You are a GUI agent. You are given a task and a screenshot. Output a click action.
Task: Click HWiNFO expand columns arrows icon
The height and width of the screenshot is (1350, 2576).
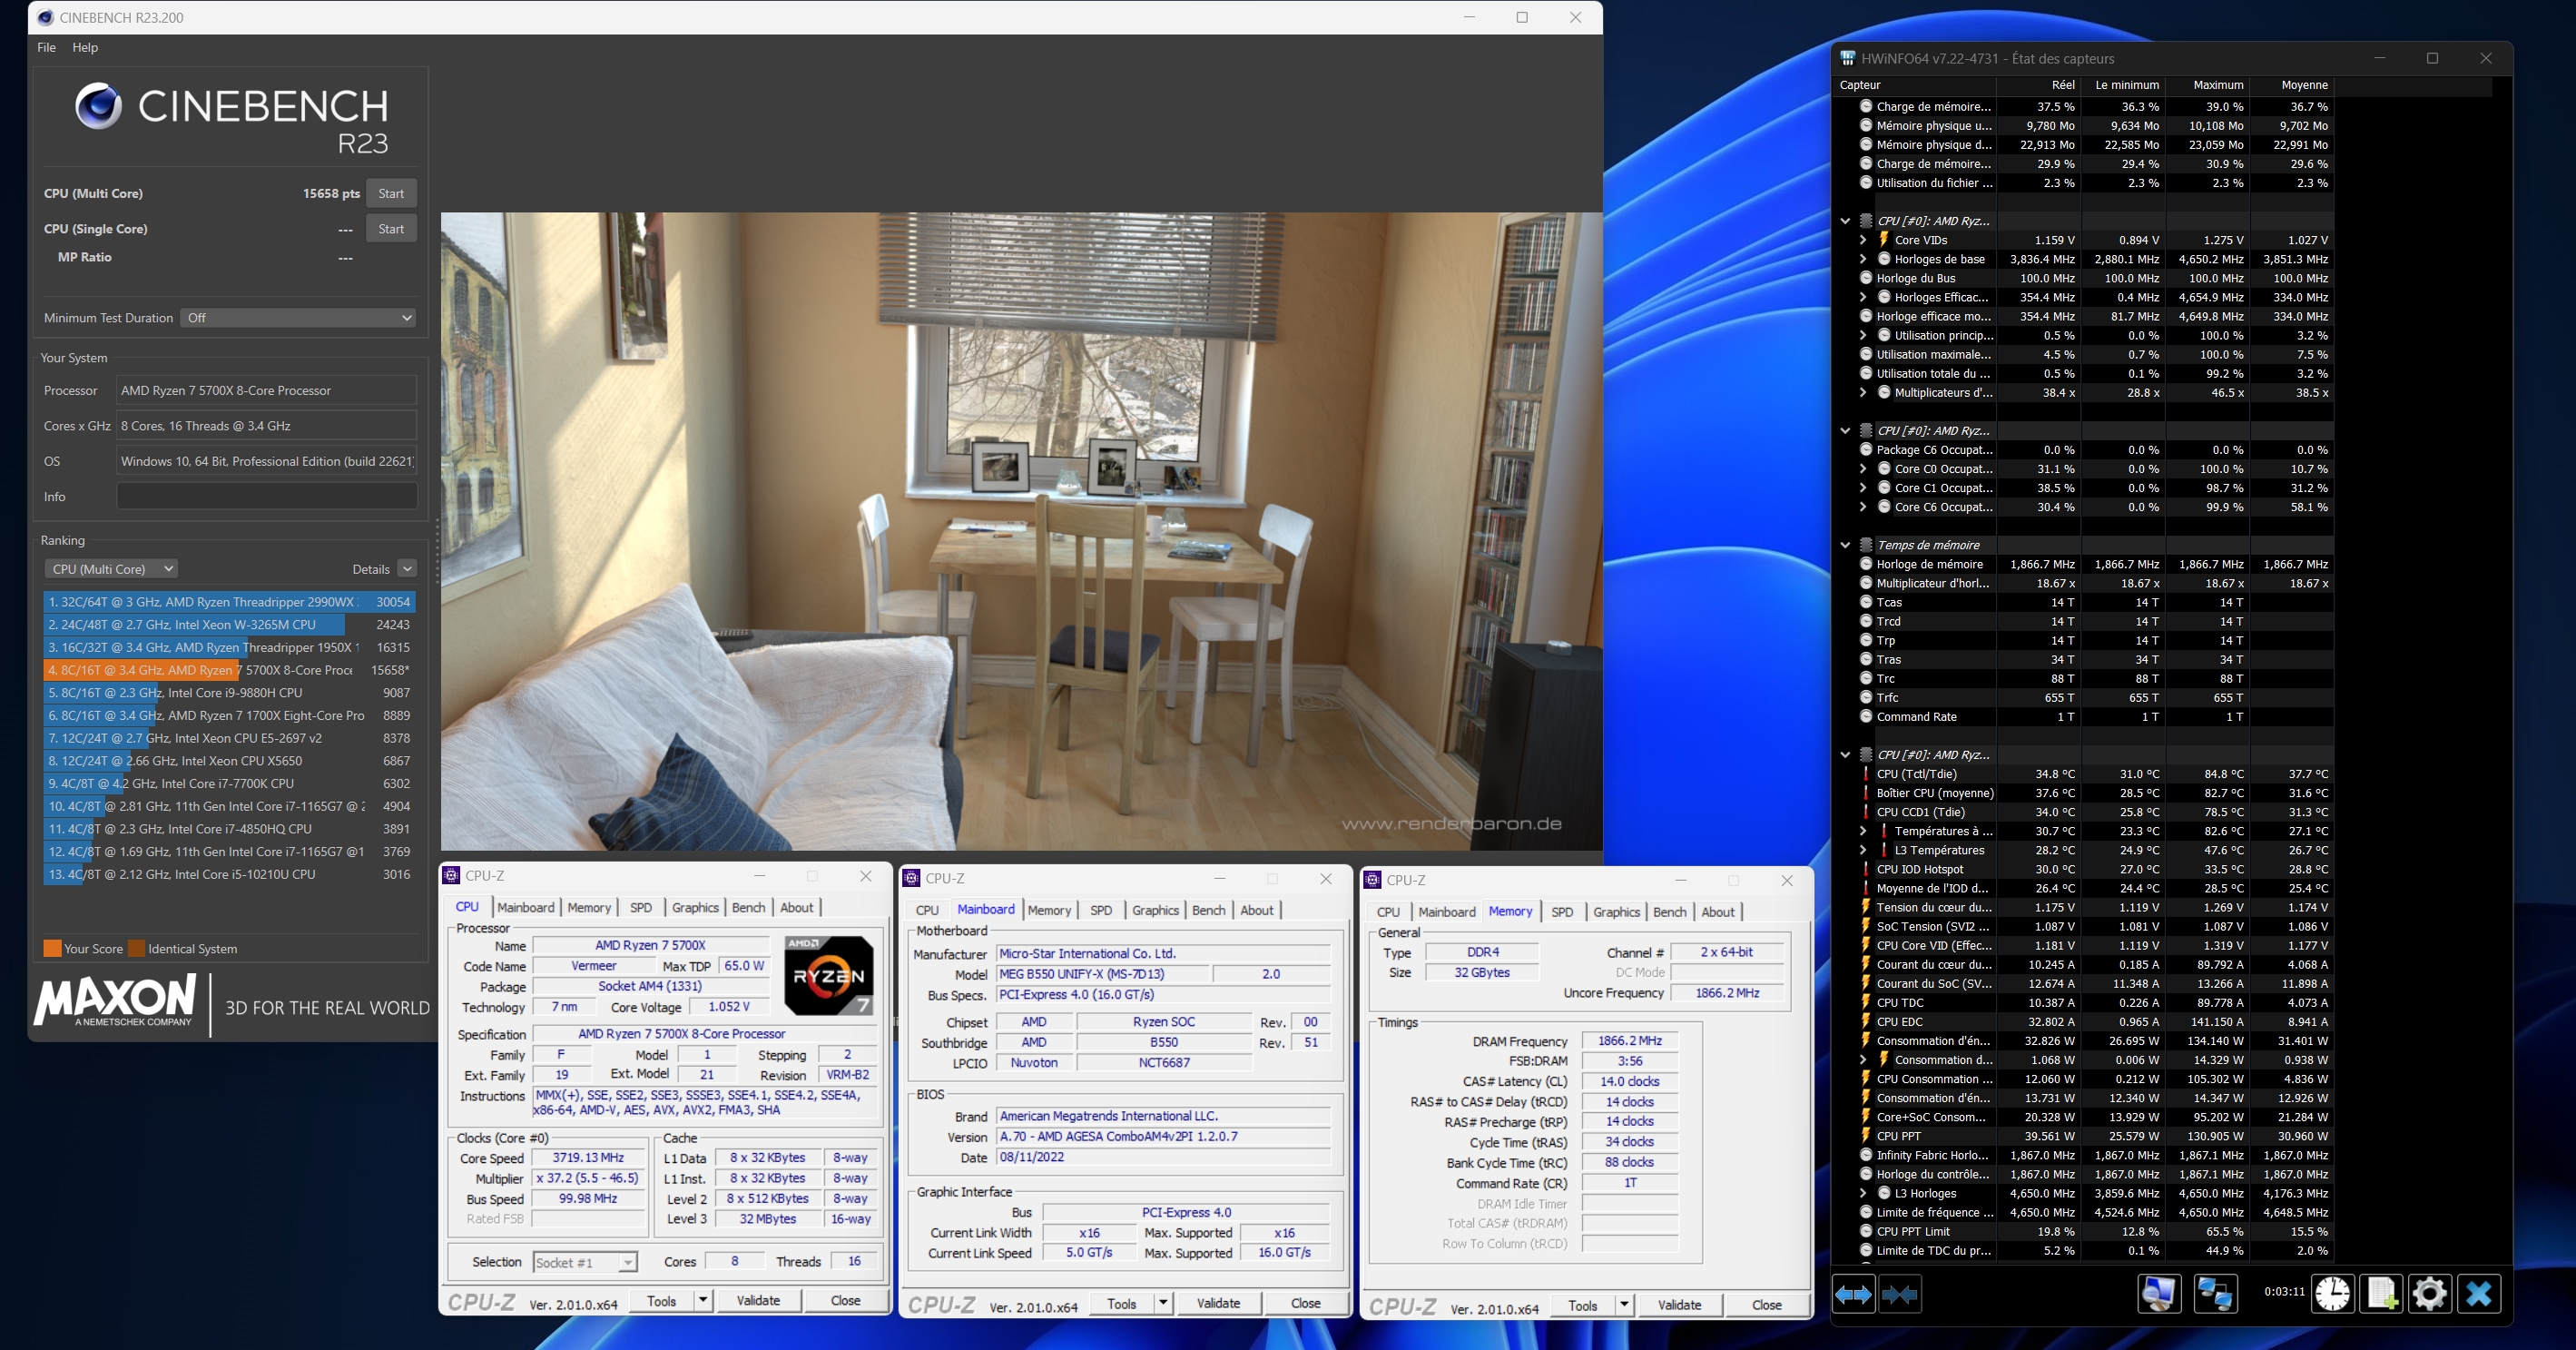[x=1853, y=1294]
